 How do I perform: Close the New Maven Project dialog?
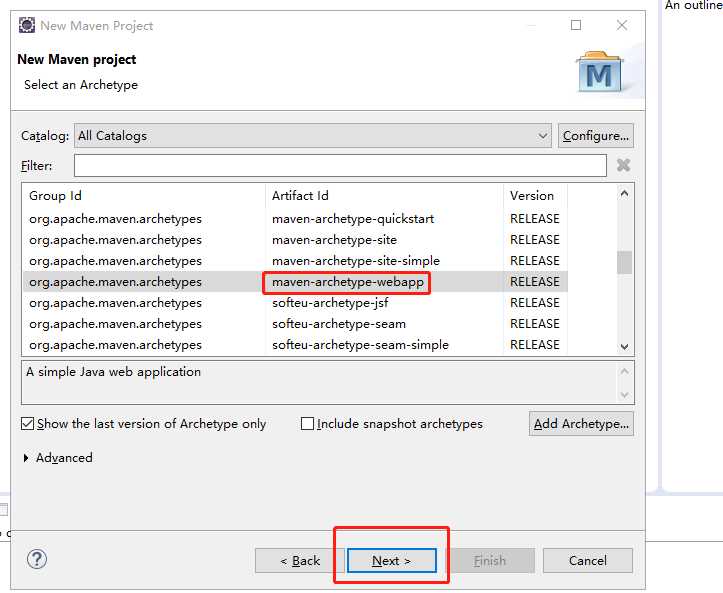coord(622,25)
